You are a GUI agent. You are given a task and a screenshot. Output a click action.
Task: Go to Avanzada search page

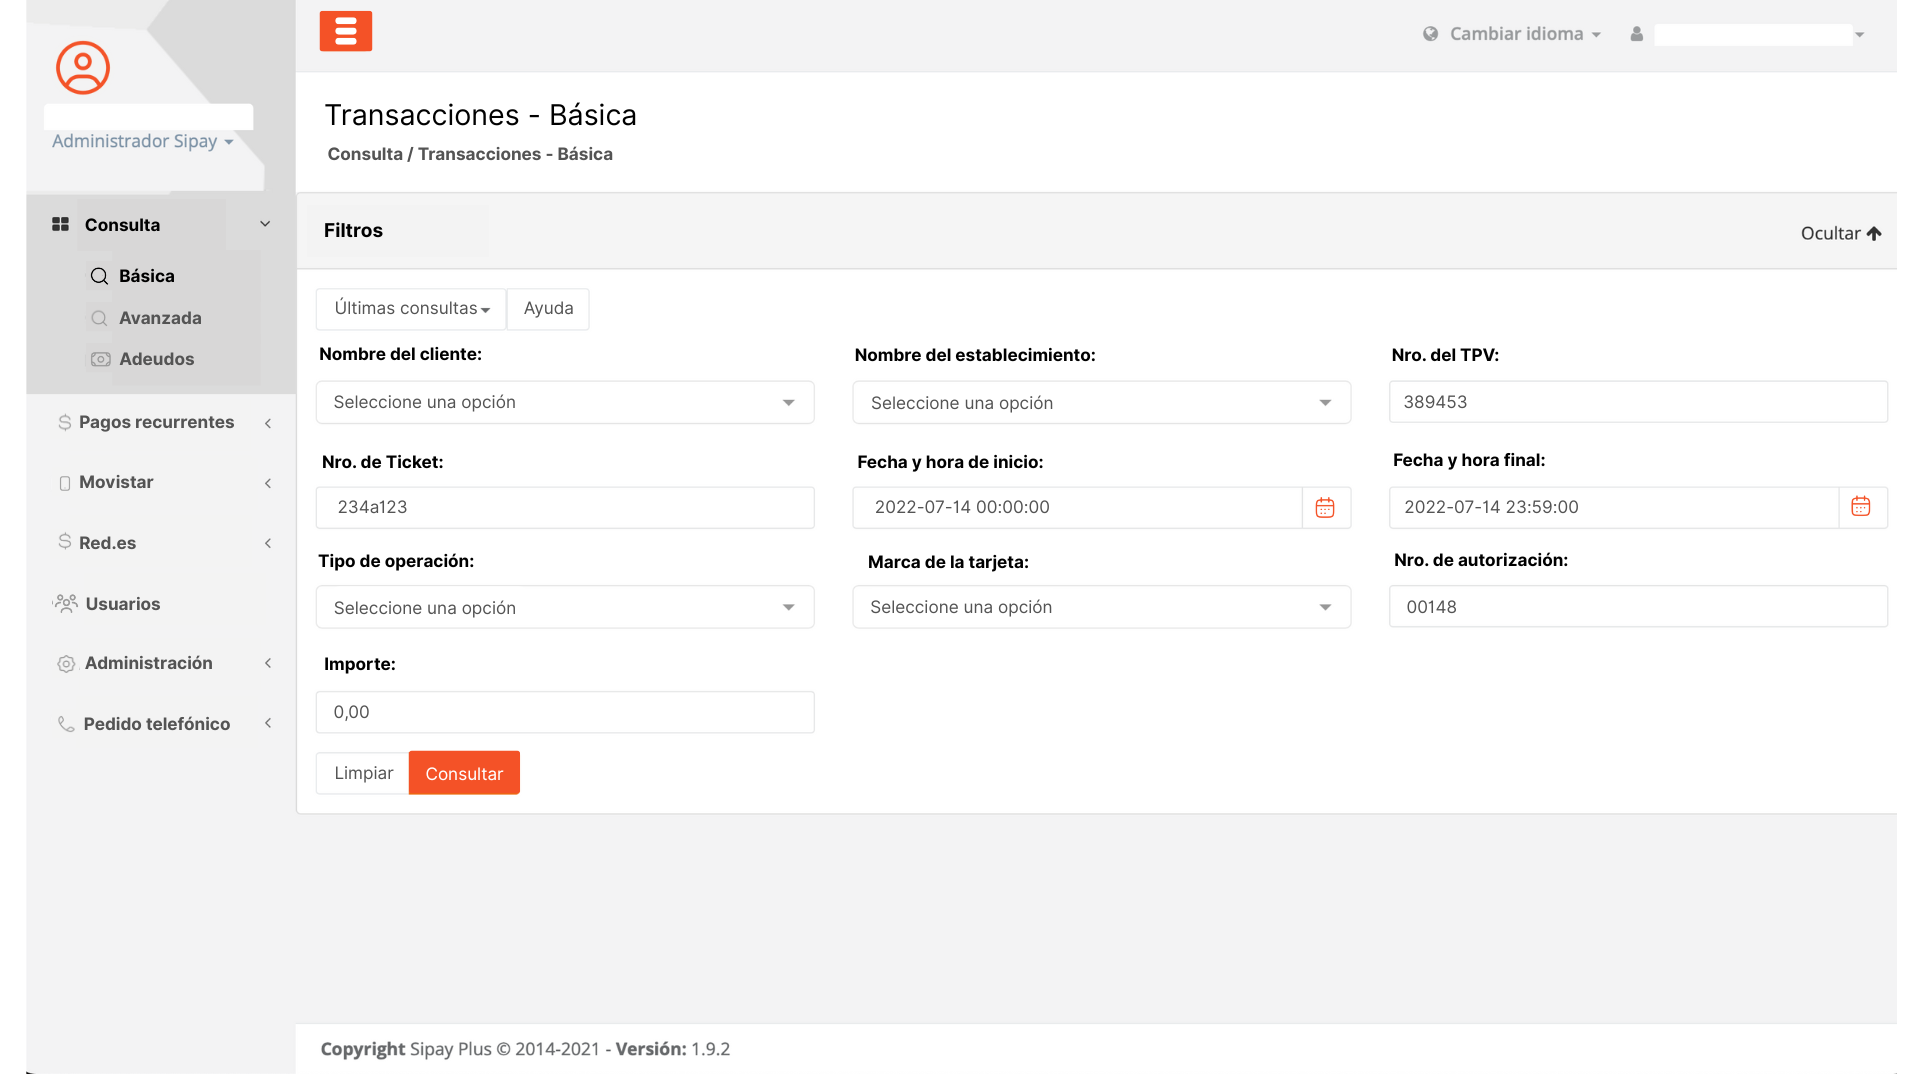(x=160, y=318)
